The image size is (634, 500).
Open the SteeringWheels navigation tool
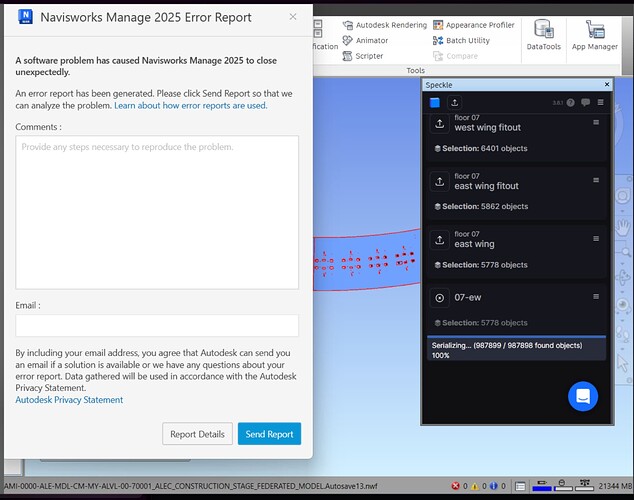pyautogui.click(x=623, y=196)
